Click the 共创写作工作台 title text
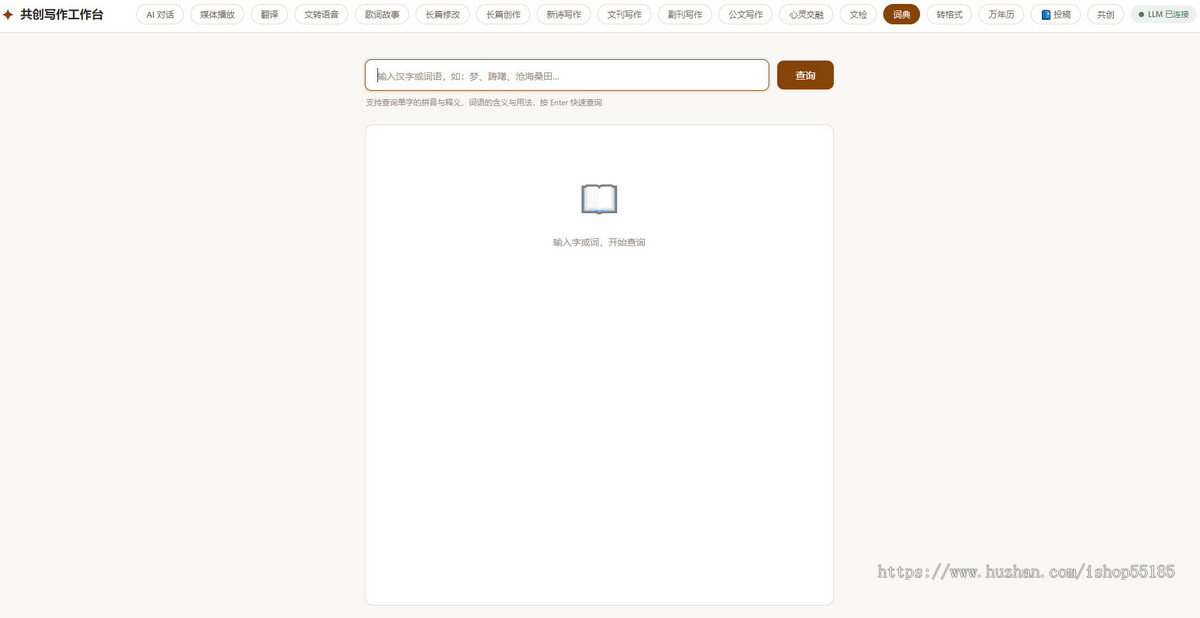Viewport: 1200px width, 618px height. coord(61,15)
